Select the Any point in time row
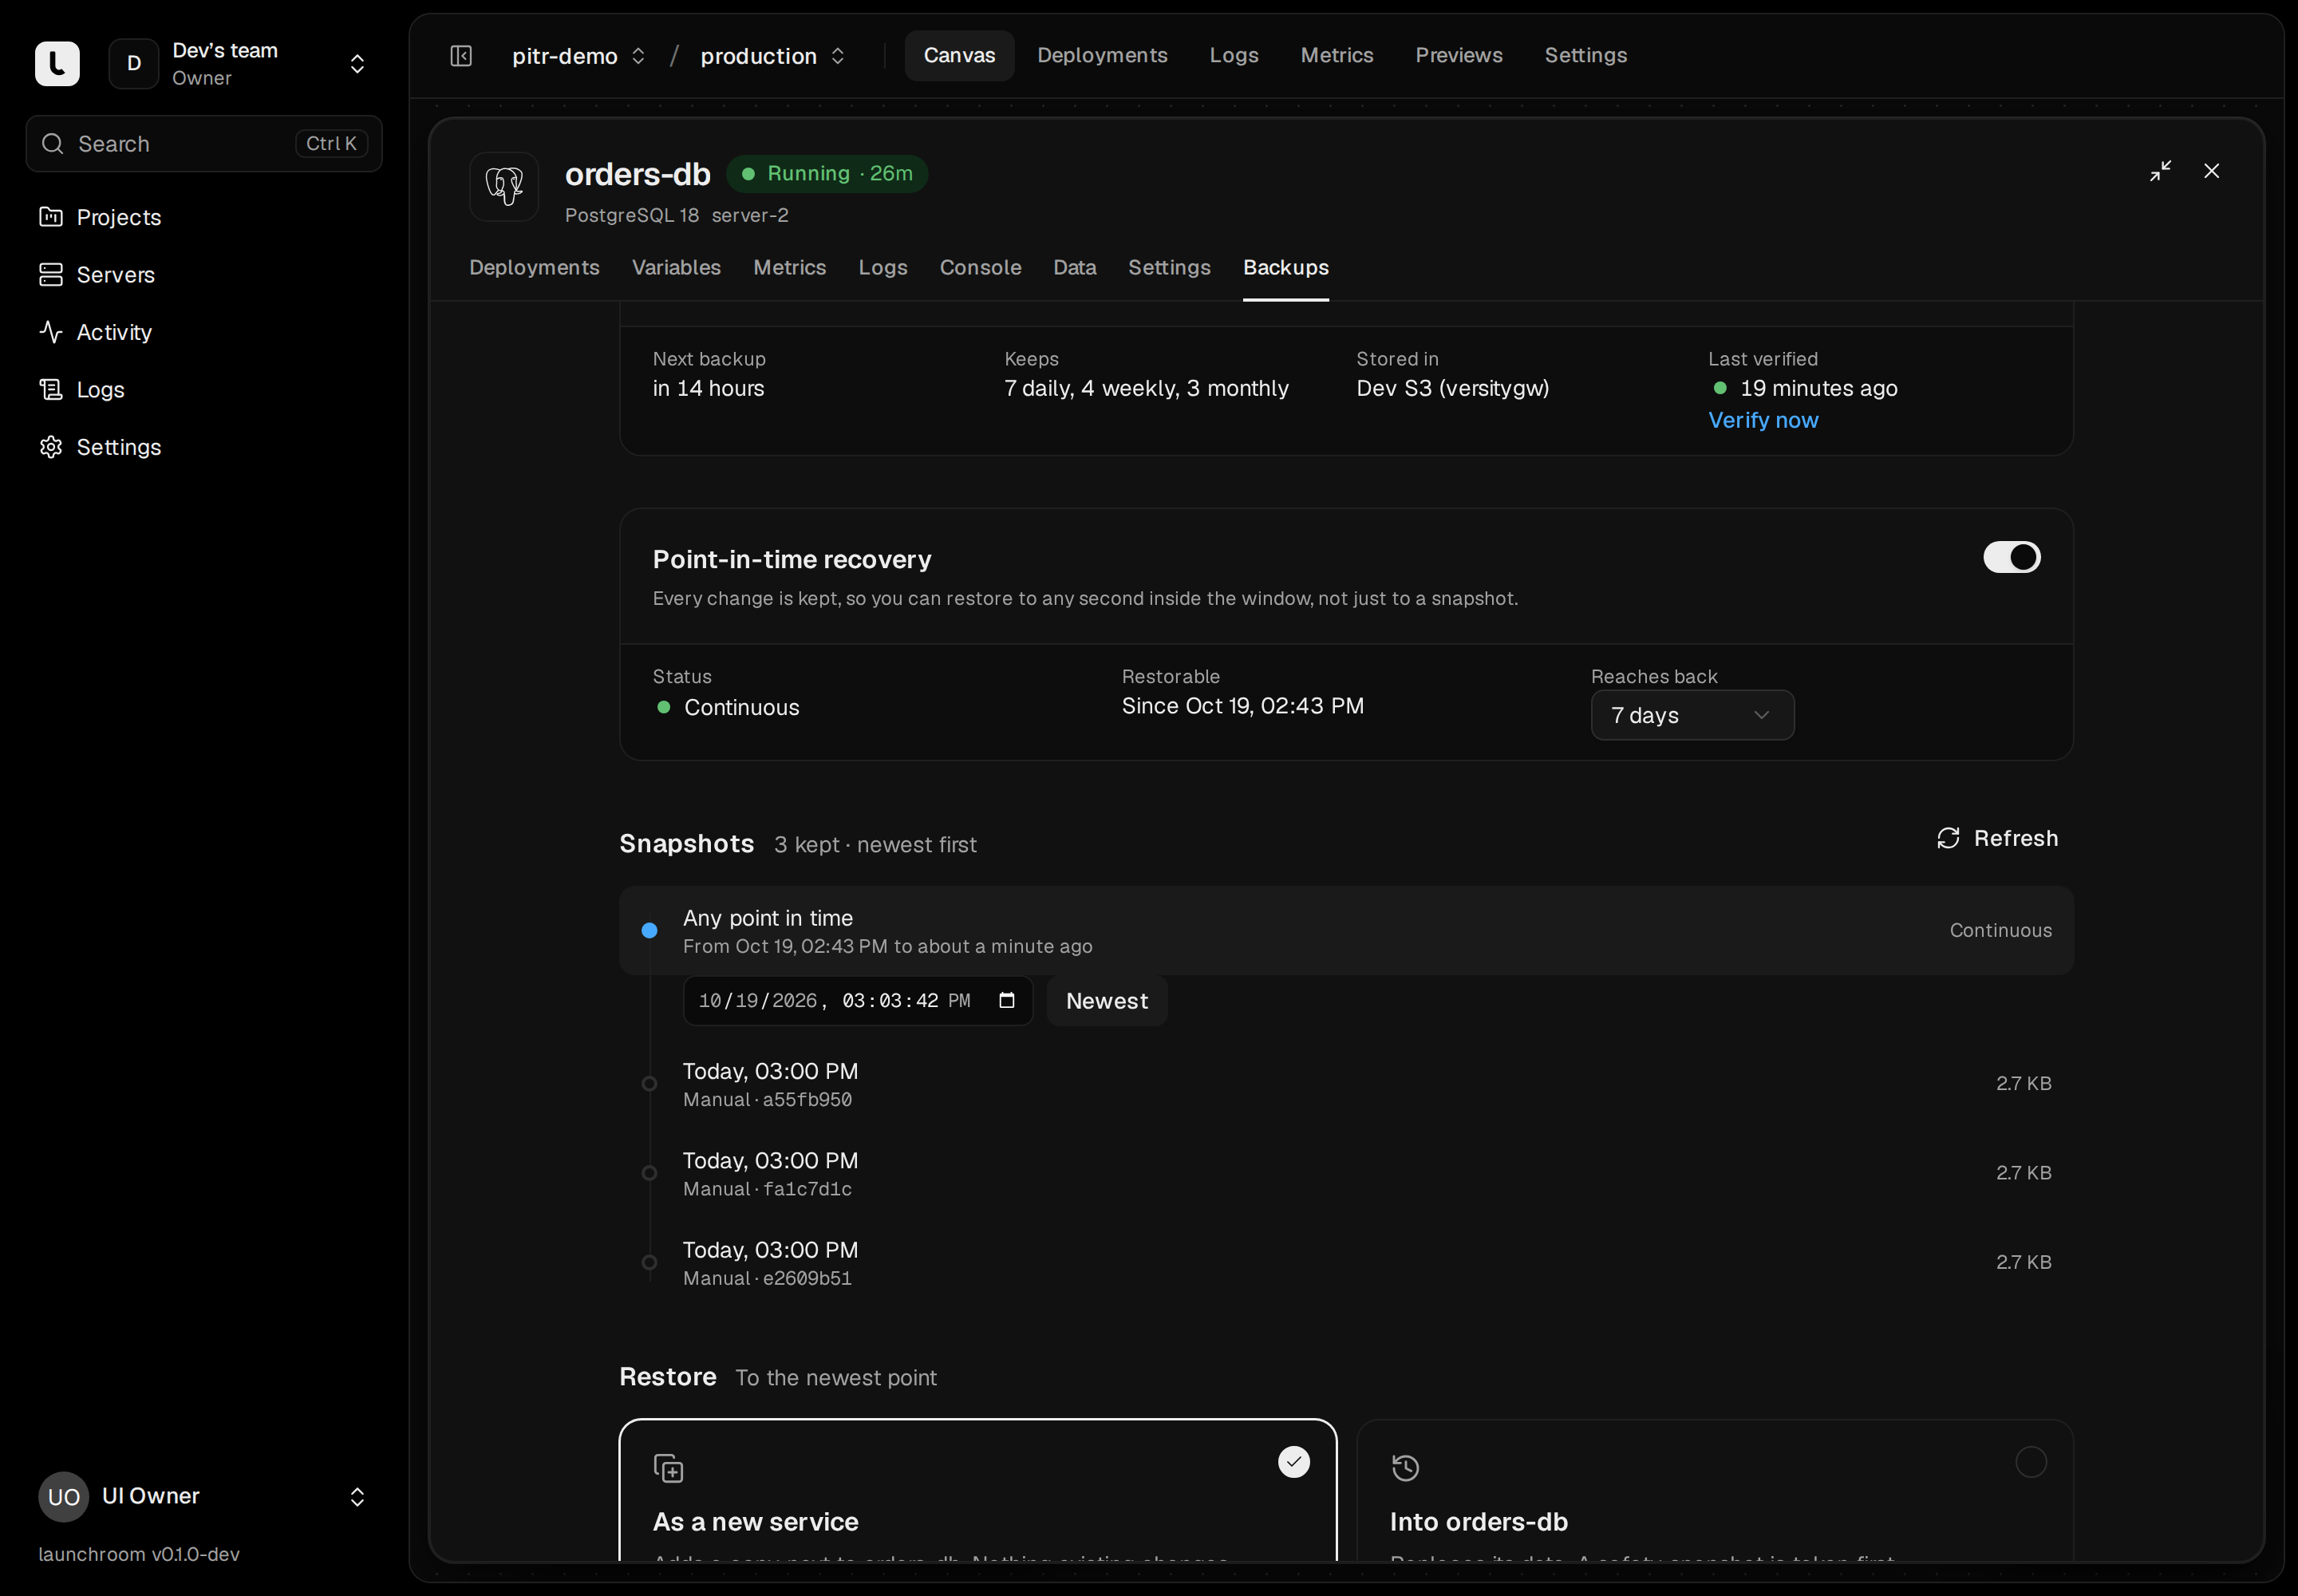The width and height of the screenshot is (2298, 1596). tap(1346, 931)
